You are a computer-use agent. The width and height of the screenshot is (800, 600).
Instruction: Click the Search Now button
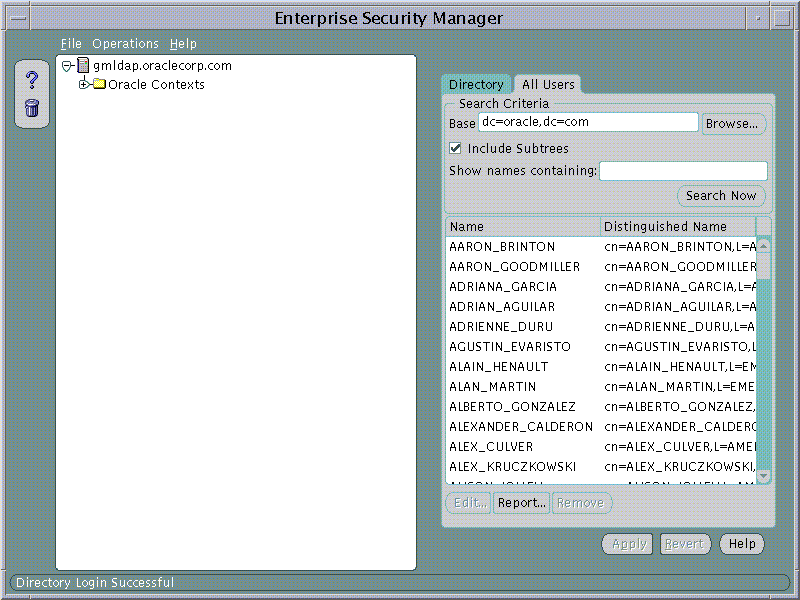click(x=721, y=196)
